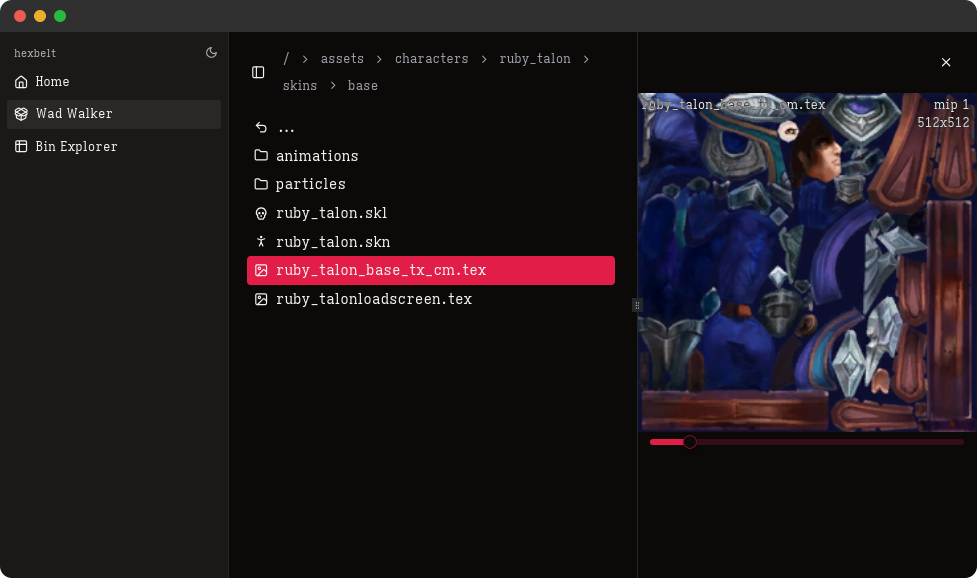Click the hexbelt app title
Image resolution: width=977 pixels, height=578 pixels.
click(x=35, y=53)
